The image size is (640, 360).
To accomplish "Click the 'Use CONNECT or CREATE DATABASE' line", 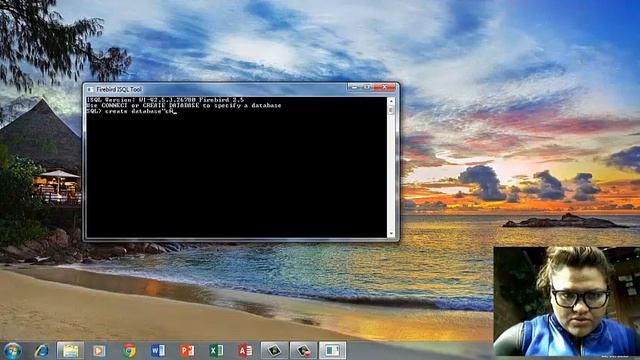I will coord(184,105).
